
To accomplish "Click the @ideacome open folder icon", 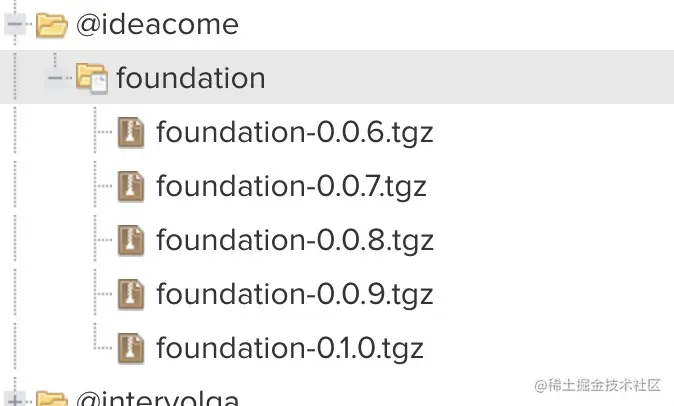I will tap(51, 25).
